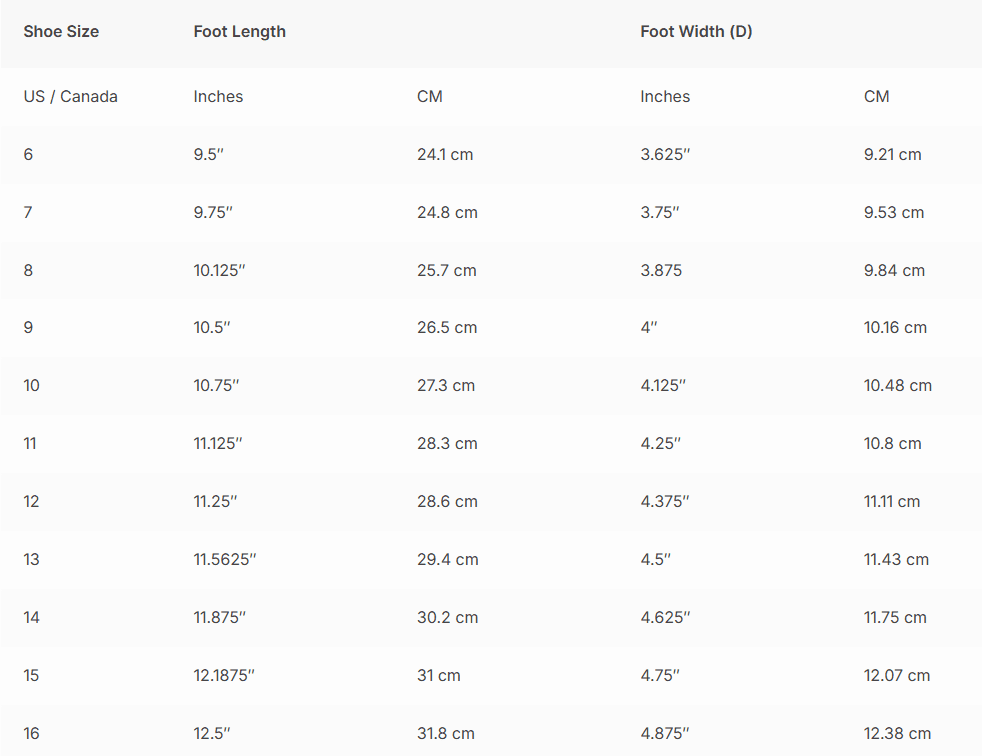Click the 10.48 cm width value
The height and width of the screenshot is (756, 982).
(x=897, y=385)
